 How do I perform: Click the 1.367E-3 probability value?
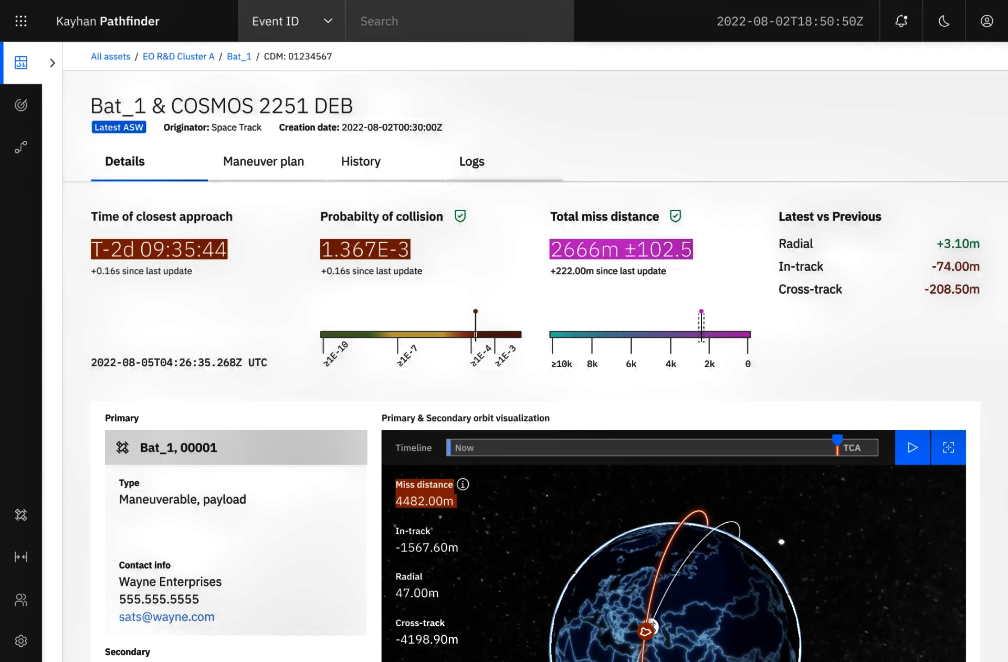tap(365, 249)
